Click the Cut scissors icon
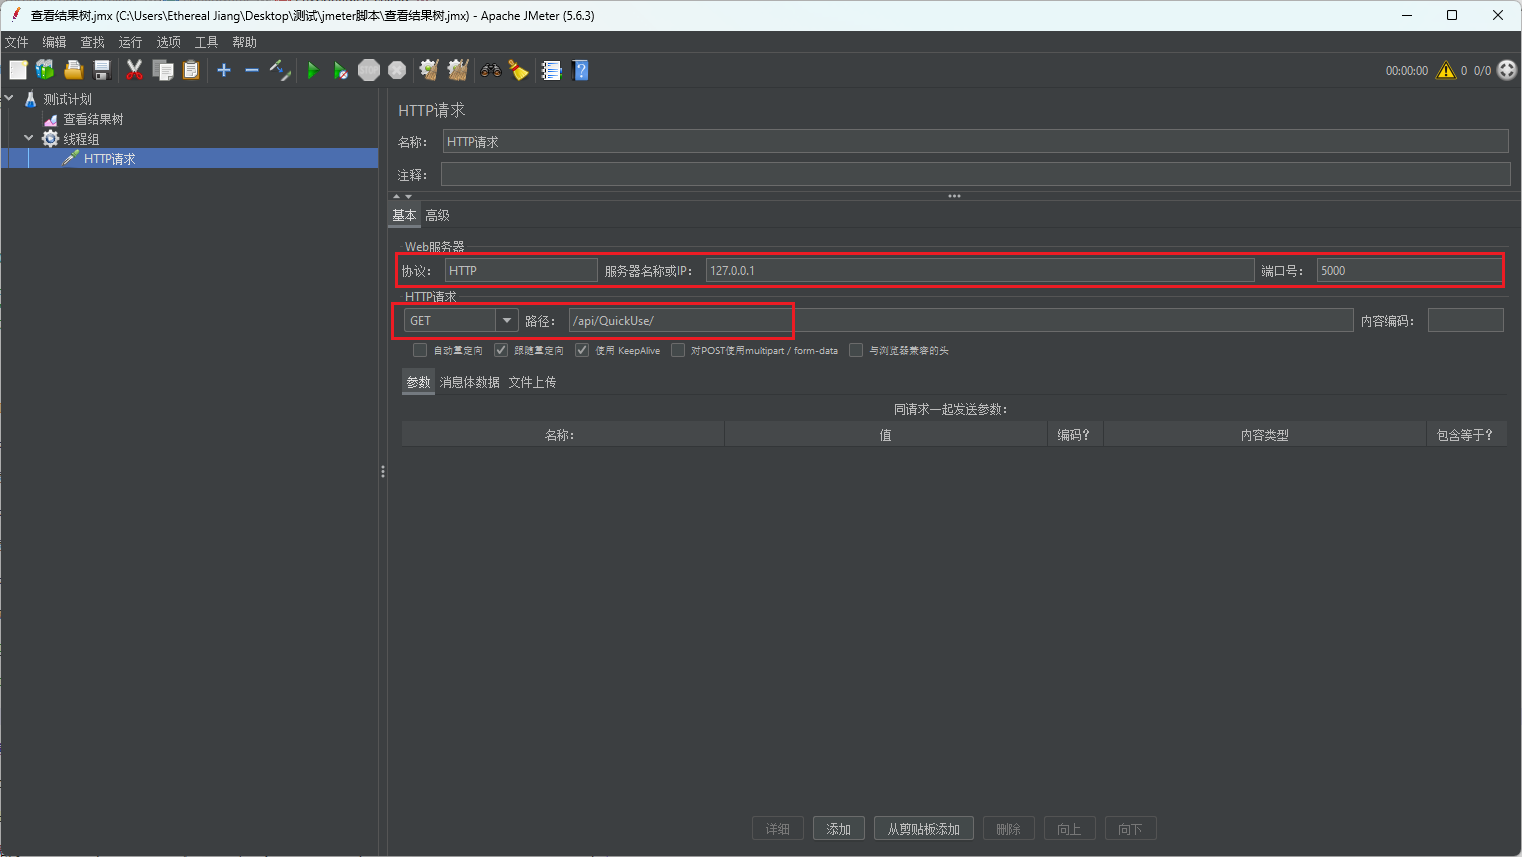Screen dimensions: 1522x857 tap(134, 70)
